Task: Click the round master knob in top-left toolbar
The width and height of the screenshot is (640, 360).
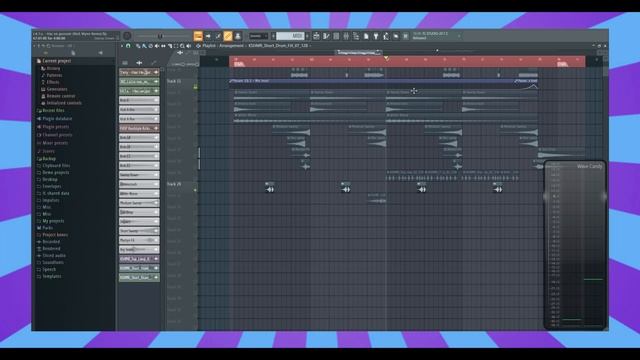Action: click(x=127, y=36)
